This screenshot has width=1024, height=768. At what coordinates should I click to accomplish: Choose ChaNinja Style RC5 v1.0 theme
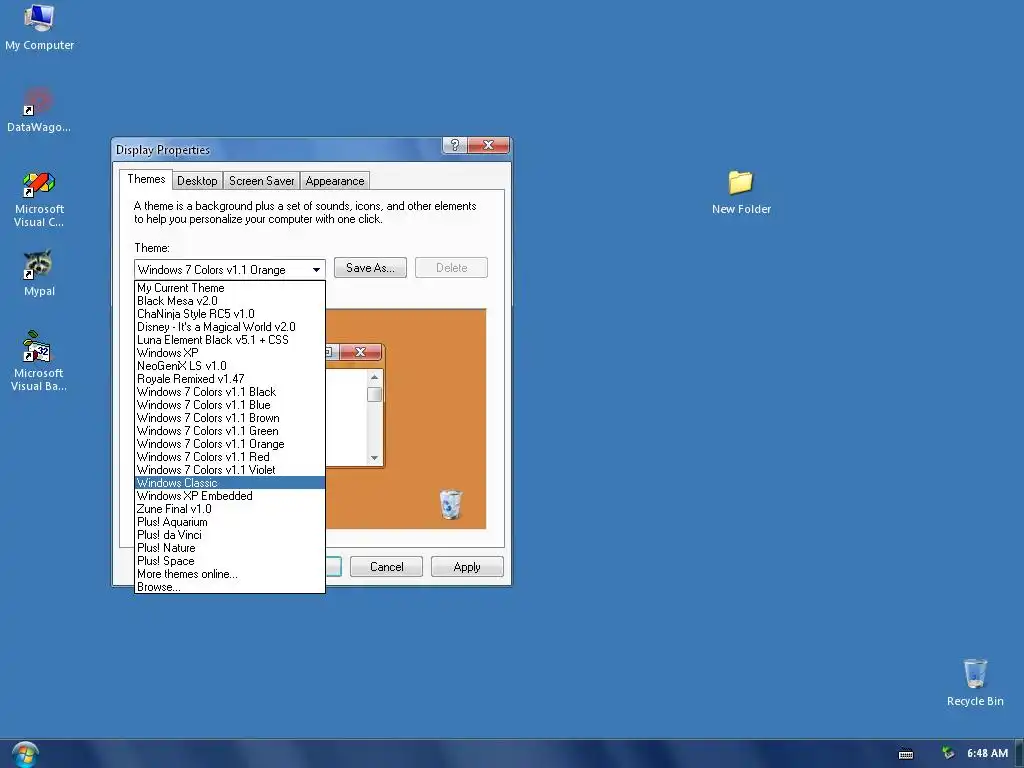pyautogui.click(x=230, y=314)
